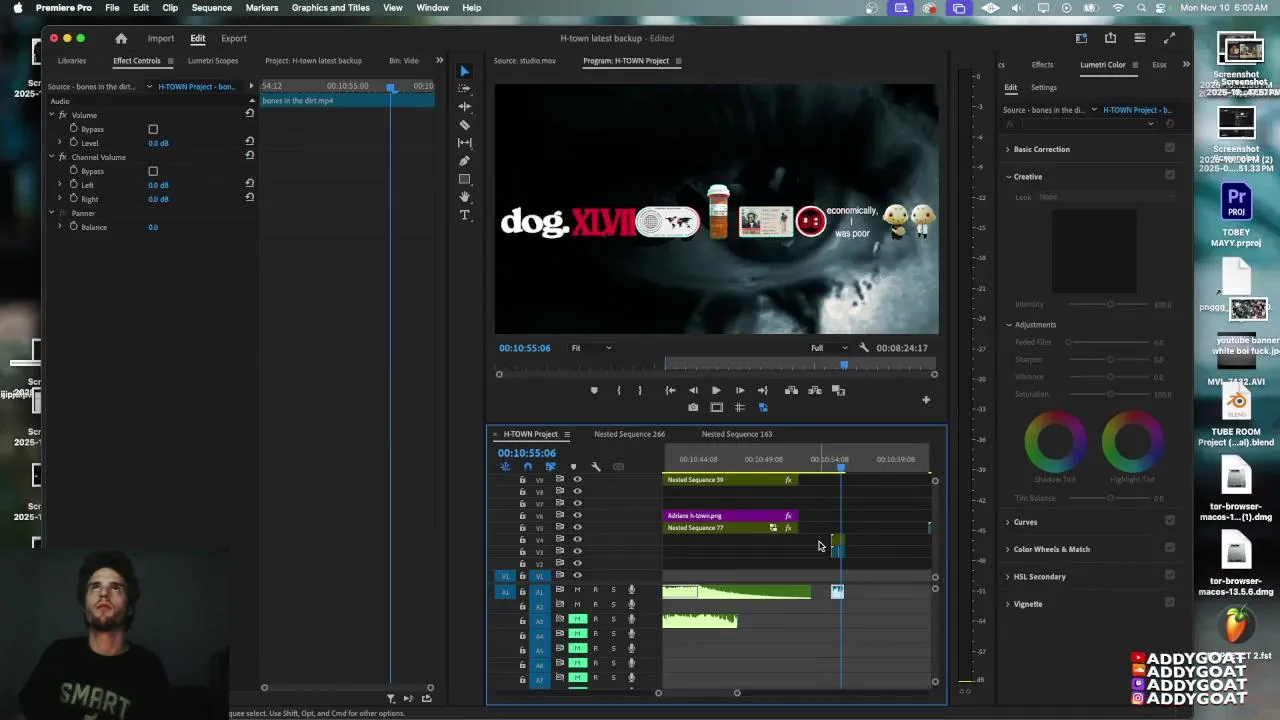Select the Selection arrow tool

coord(464,71)
